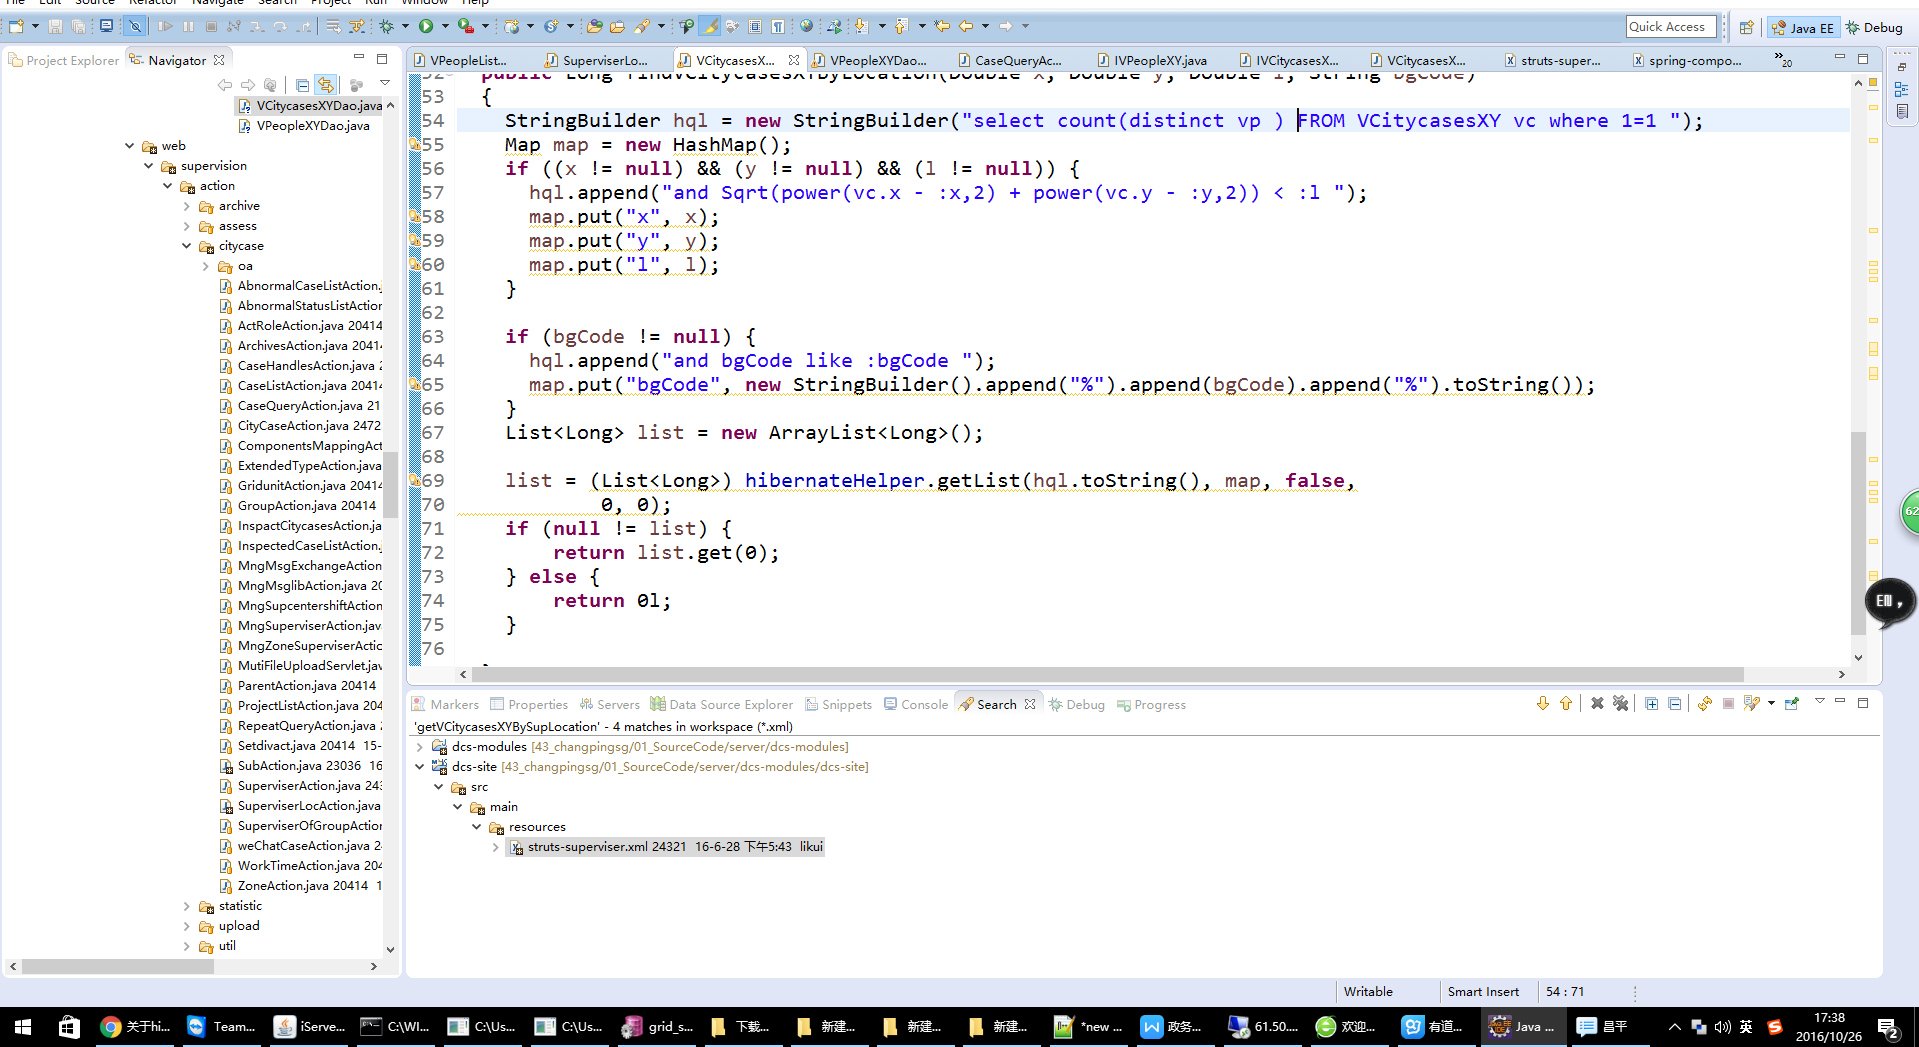Image resolution: width=1919 pixels, height=1047 pixels.
Task: Click the Quick Access search field
Action: point(1671,27)
